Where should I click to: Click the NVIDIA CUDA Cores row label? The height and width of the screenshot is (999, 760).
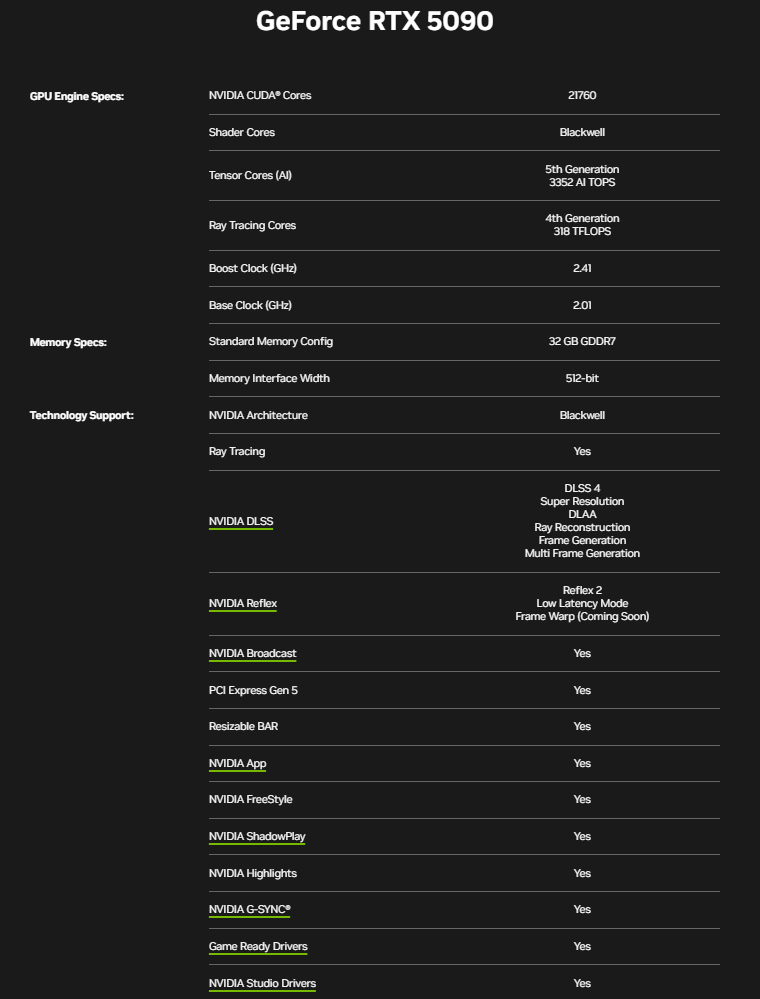[259, 95]
